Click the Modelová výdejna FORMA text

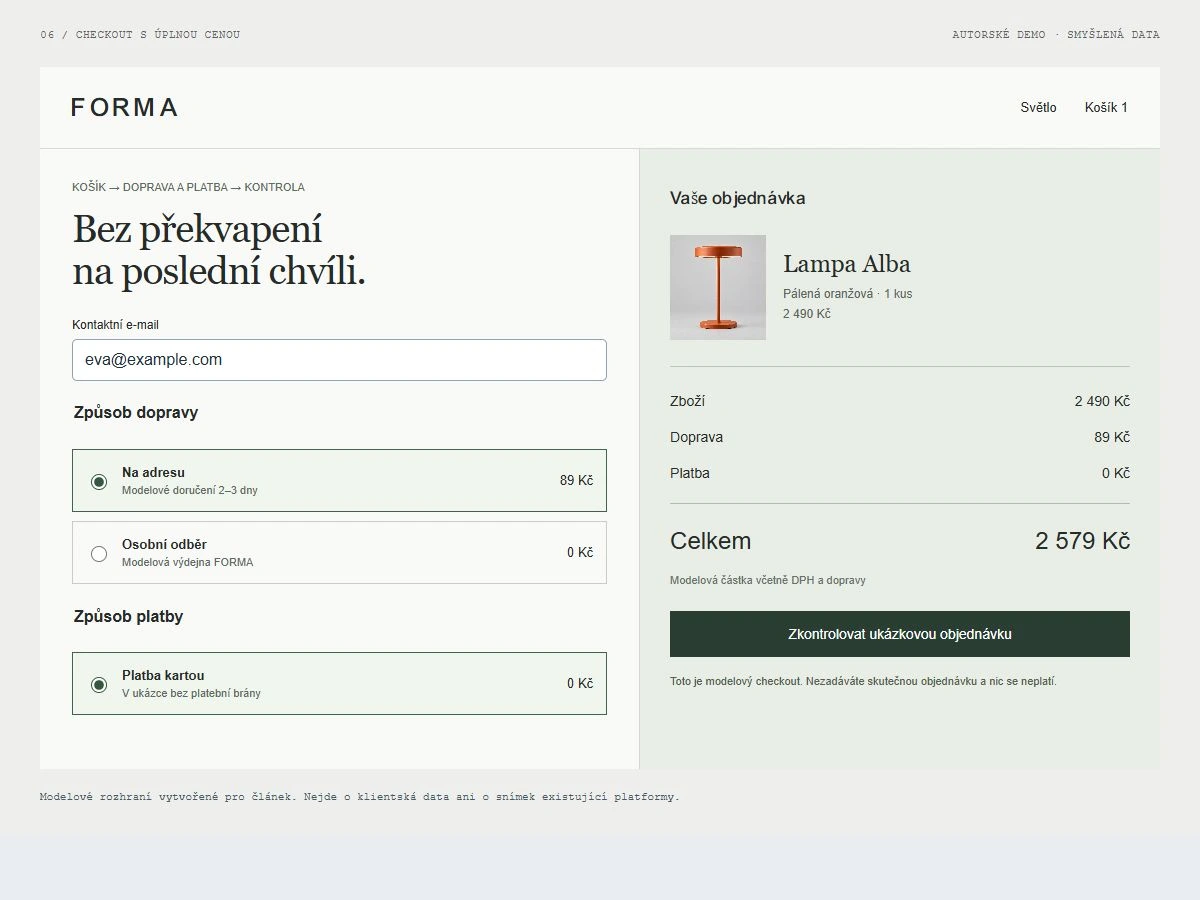[x=188, y=562]
